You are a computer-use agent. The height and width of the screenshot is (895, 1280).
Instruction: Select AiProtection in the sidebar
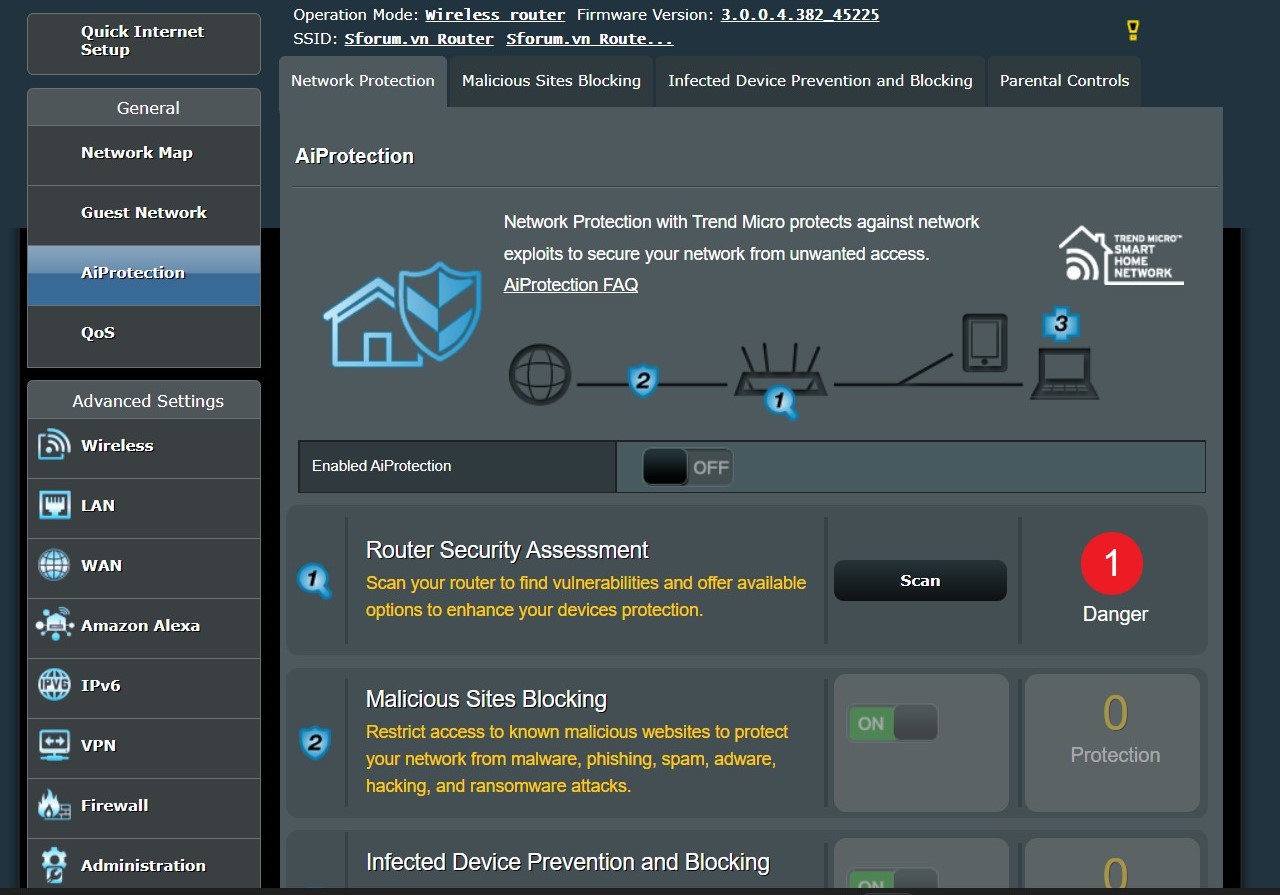144,275
